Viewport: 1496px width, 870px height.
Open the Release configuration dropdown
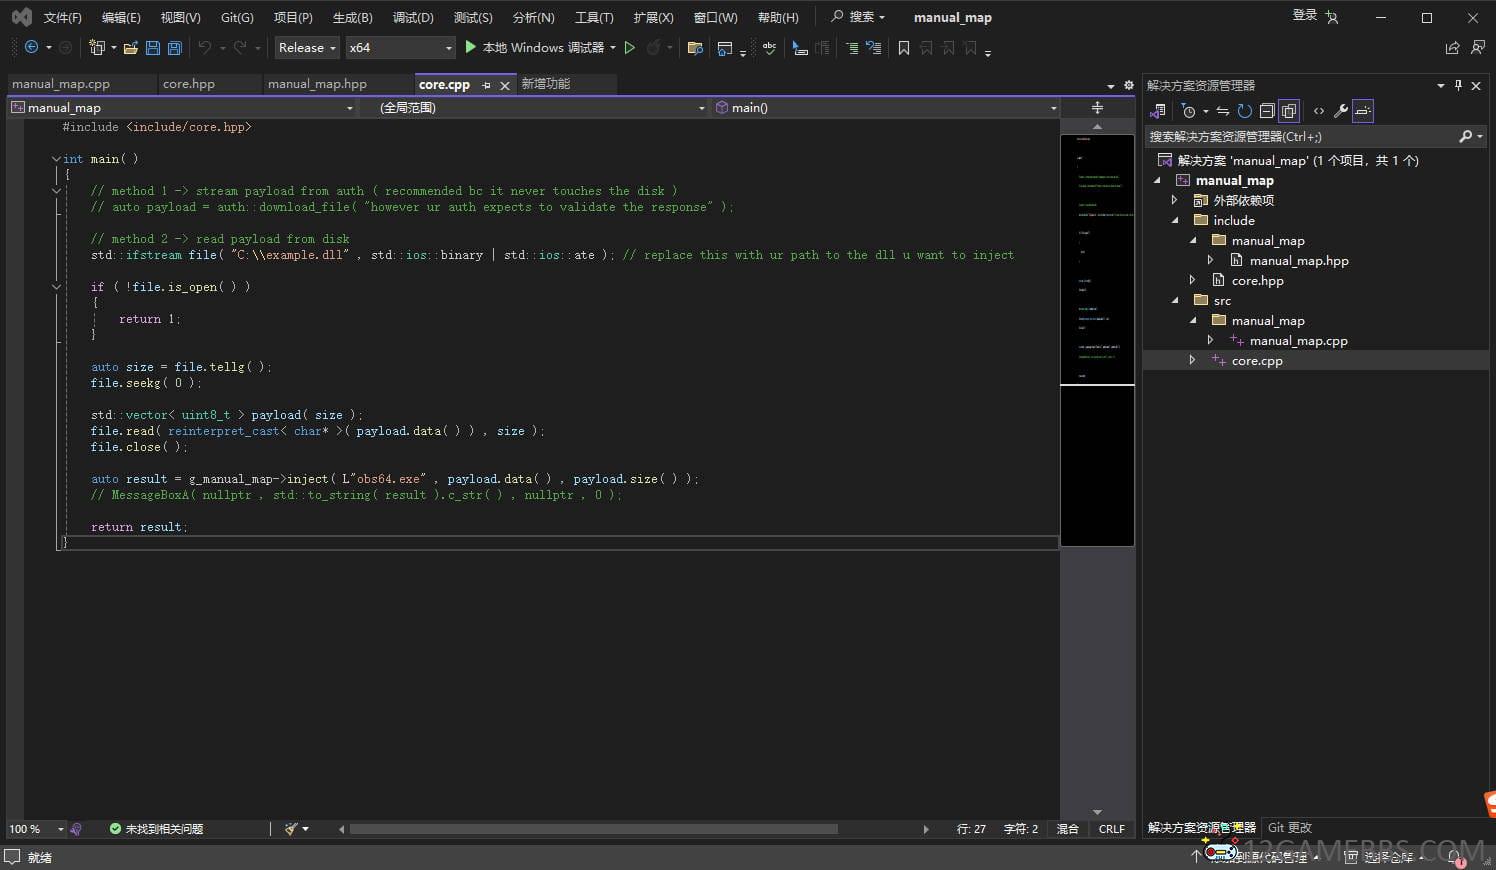tap(307, 48)
